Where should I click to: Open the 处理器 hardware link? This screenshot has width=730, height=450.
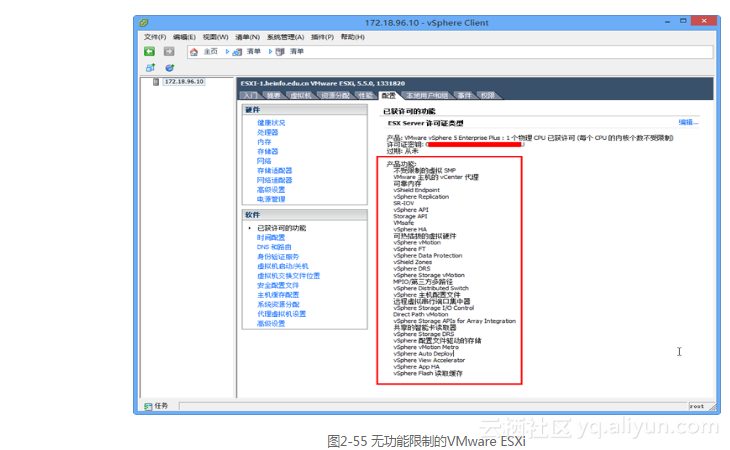pos(267,133)
